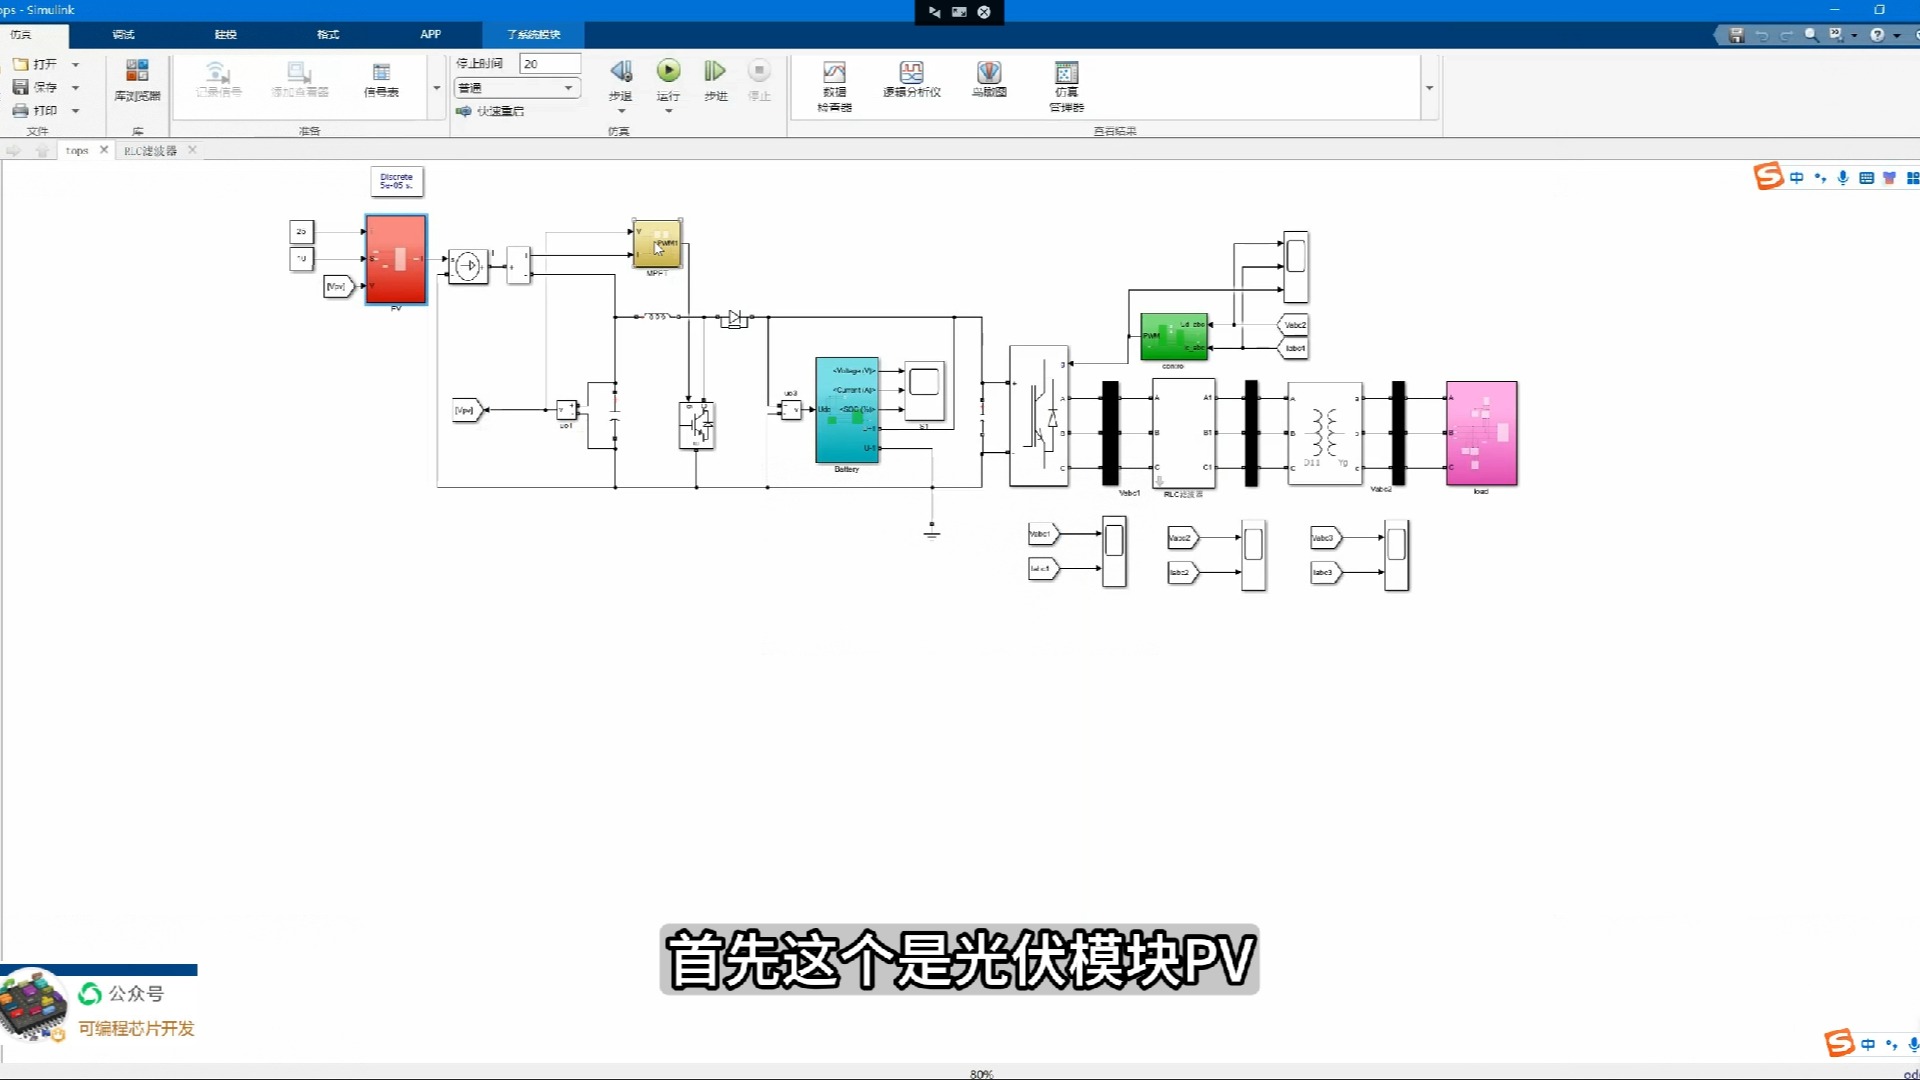Expand the Open (打开) dropdown arrow
The width and height of the screenshot is (1920, 1080).
tap(75, 64)
